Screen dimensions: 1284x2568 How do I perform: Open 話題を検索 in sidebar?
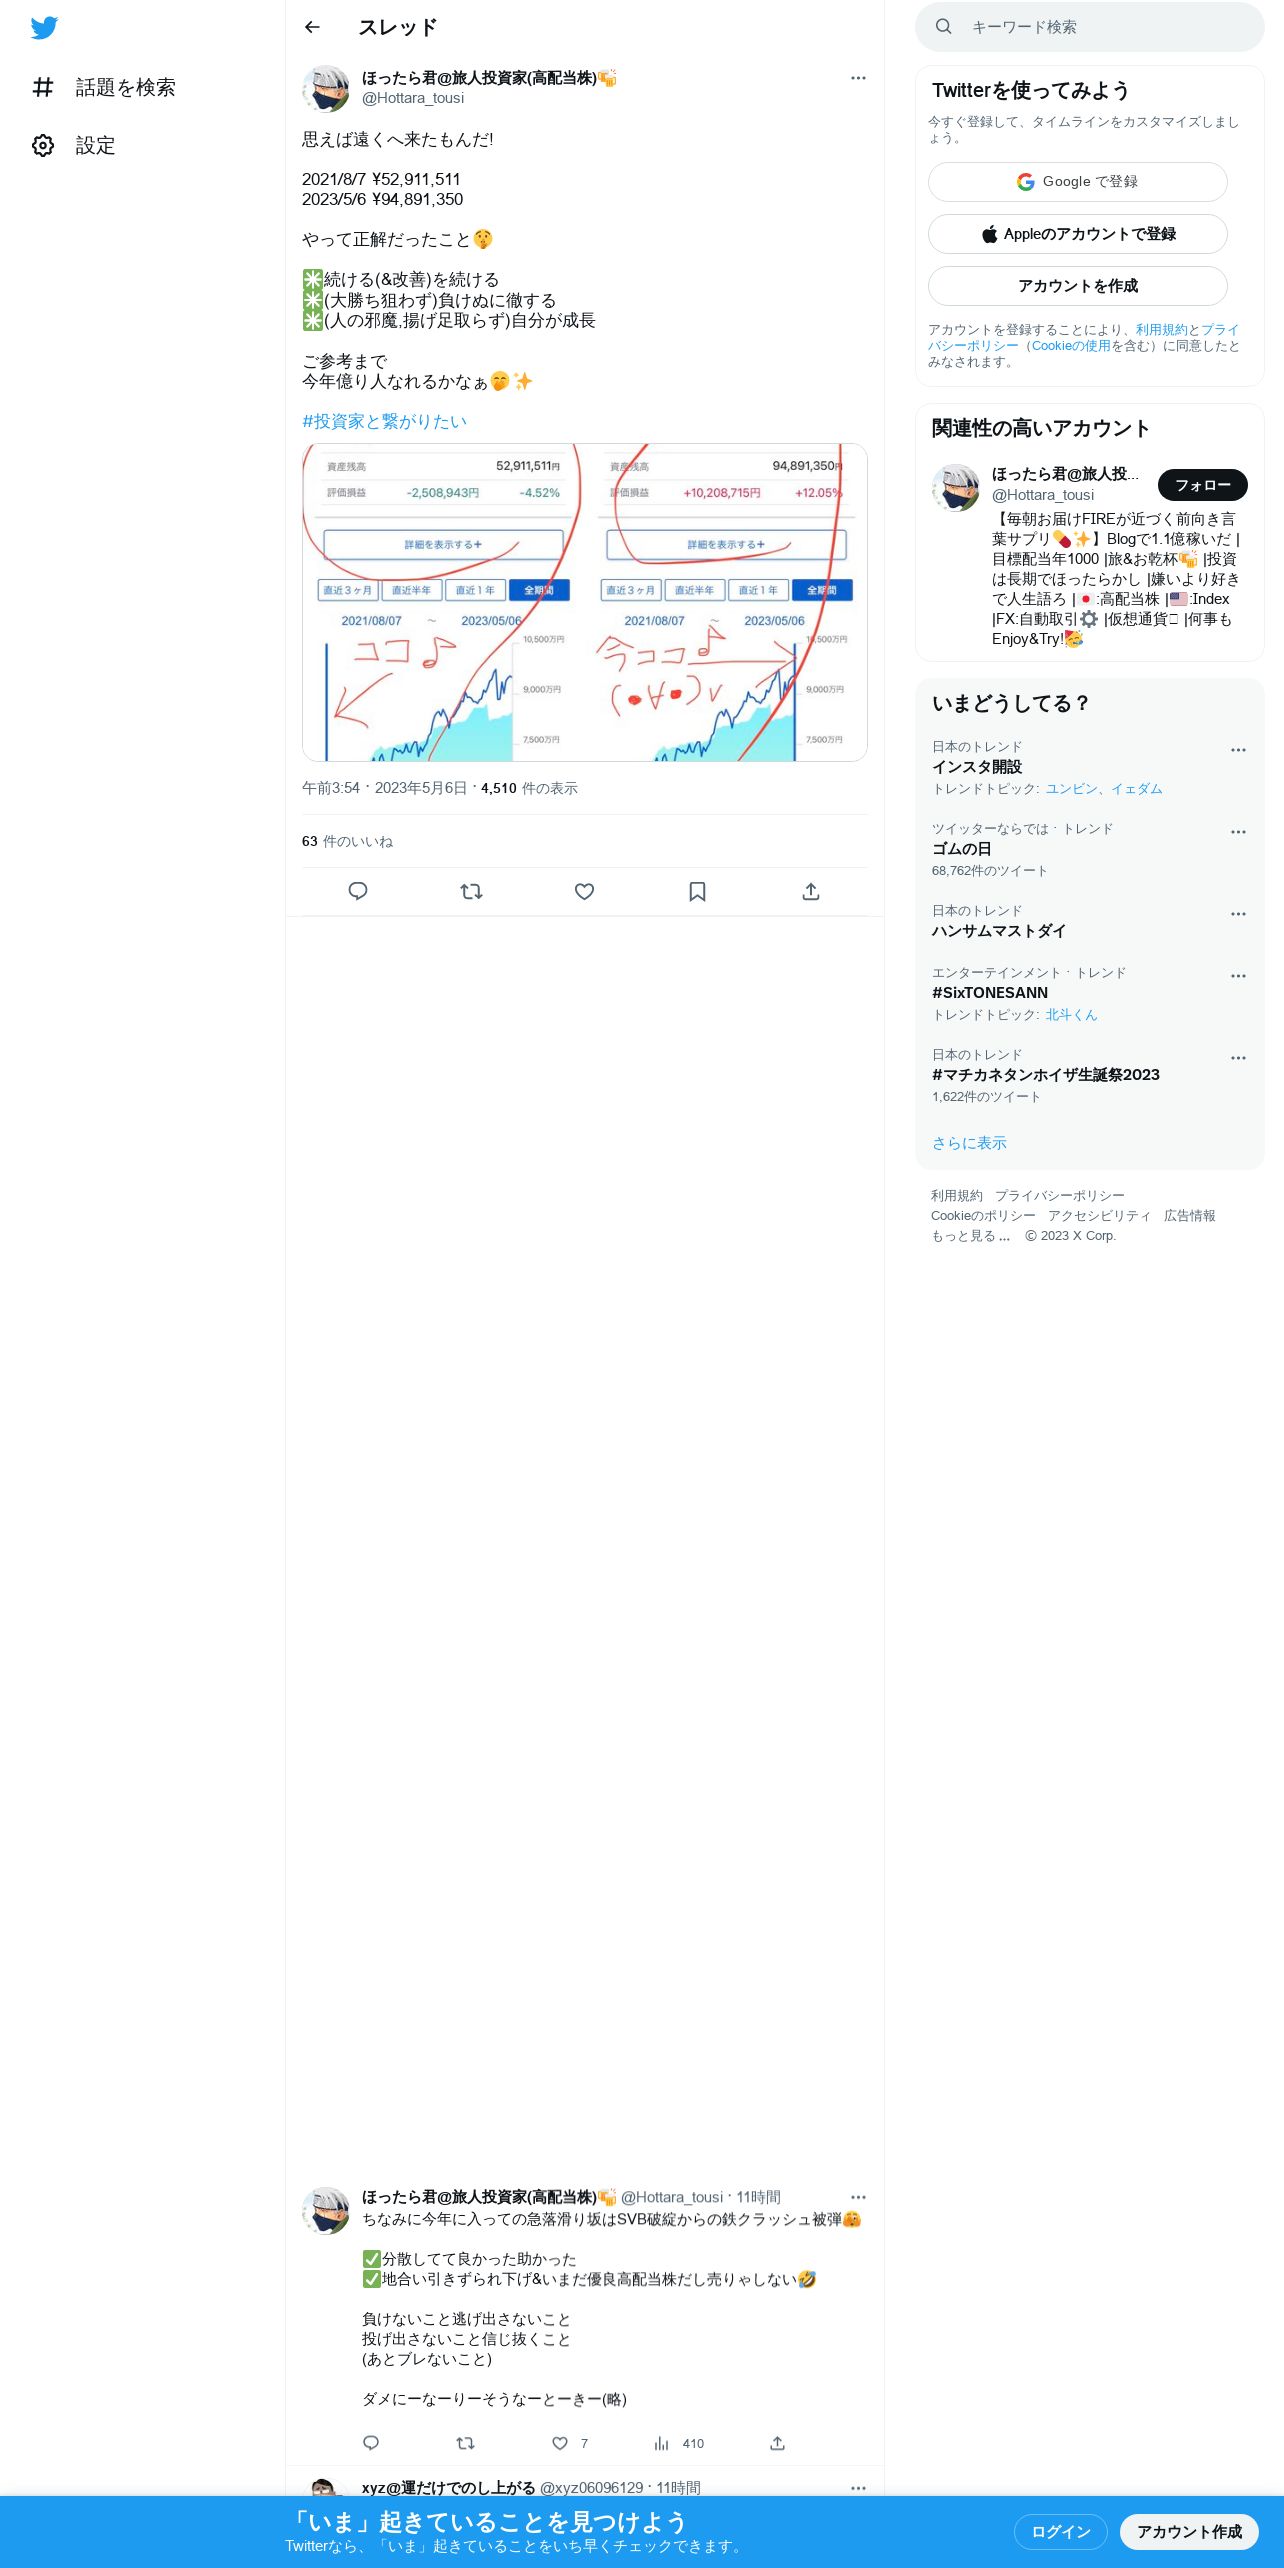(104, 87)
